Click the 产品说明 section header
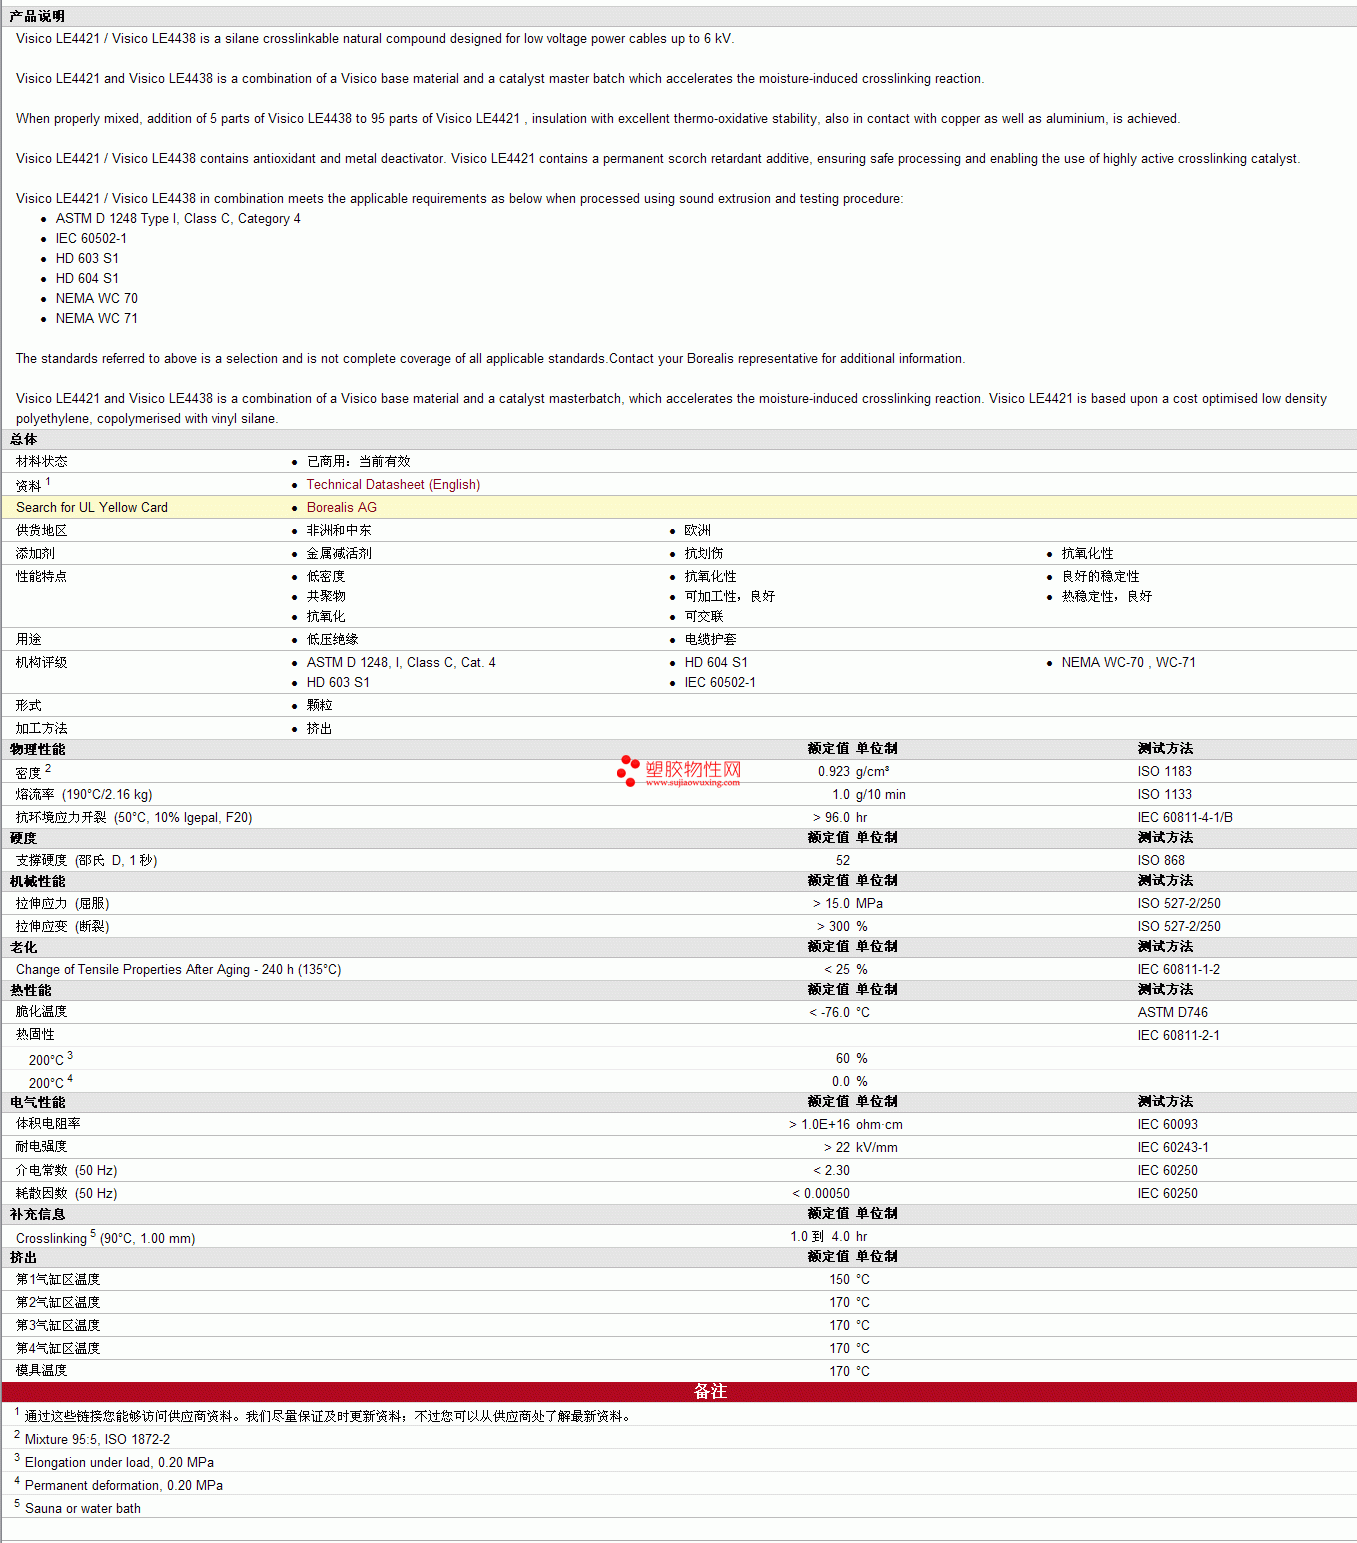Image resolution: width=1357 pixels, height=1543 pixels. pyautogui.click(x=37, y=16)
